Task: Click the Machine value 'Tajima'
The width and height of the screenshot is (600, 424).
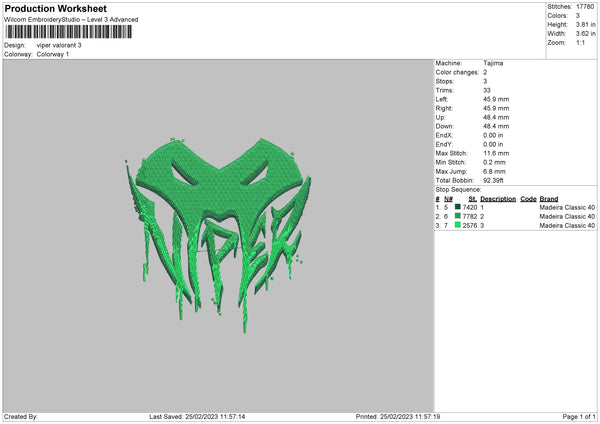Action: tap(493, 63)
